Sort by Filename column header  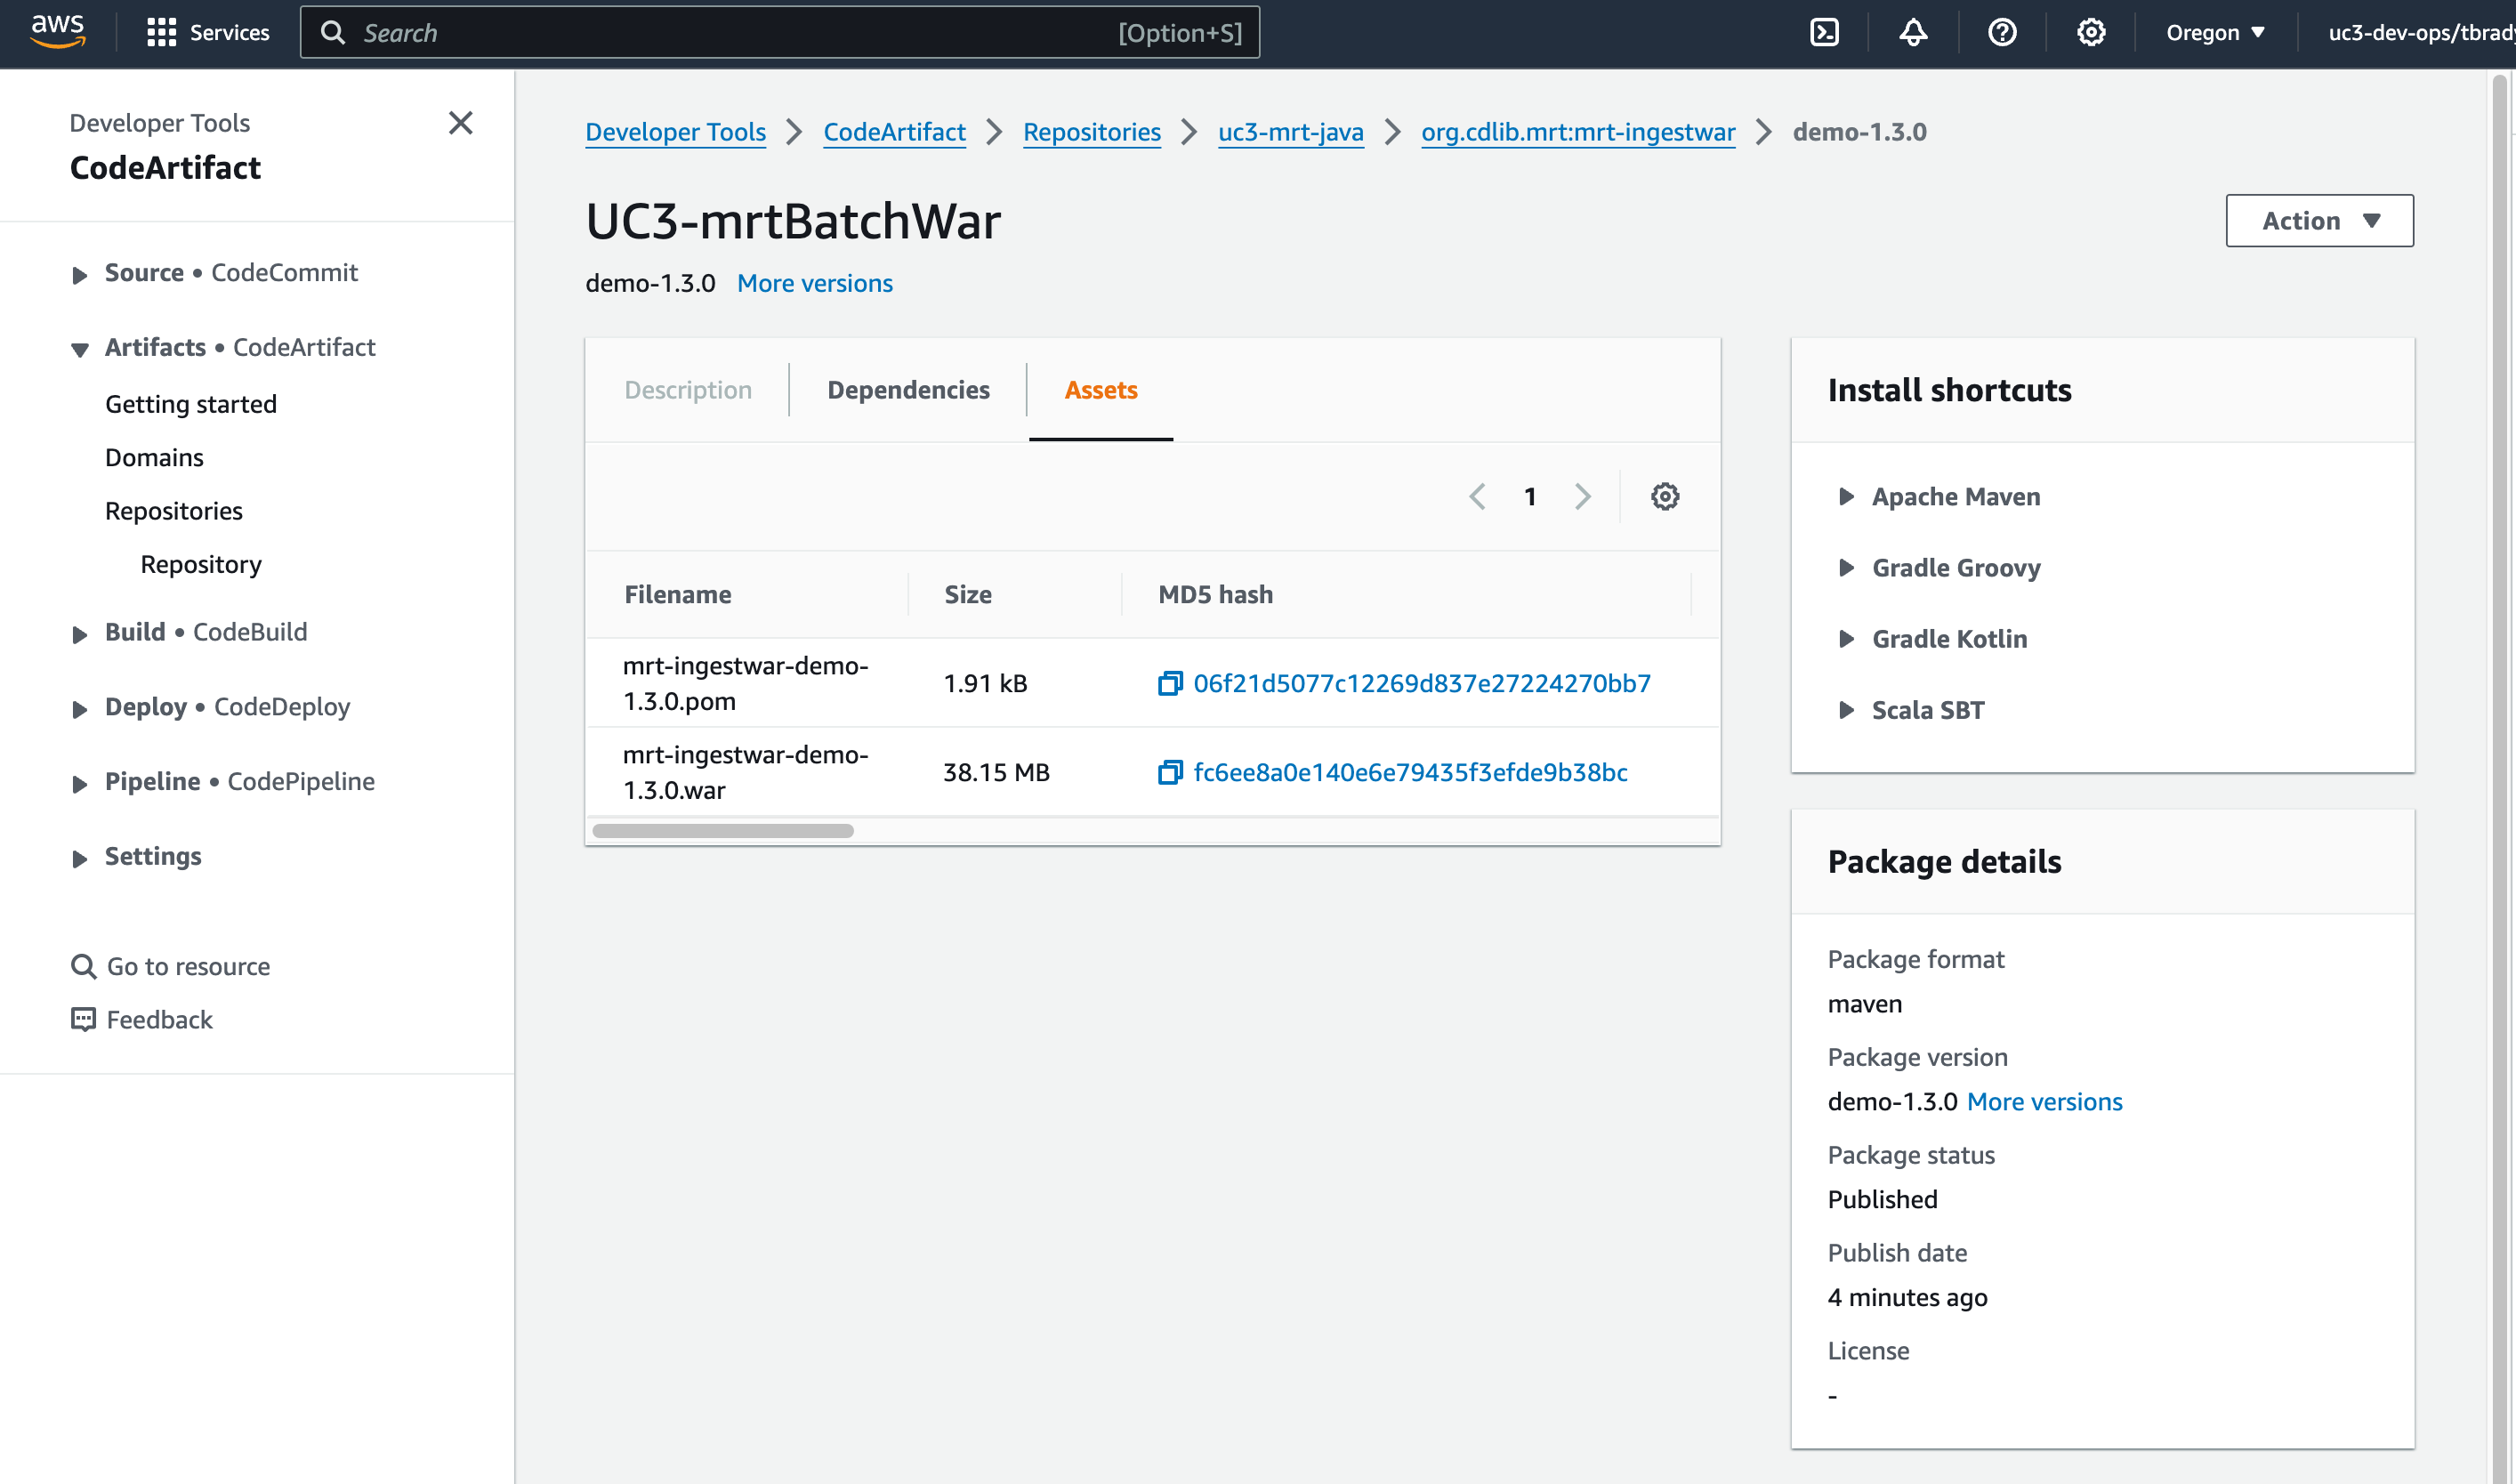678,594
